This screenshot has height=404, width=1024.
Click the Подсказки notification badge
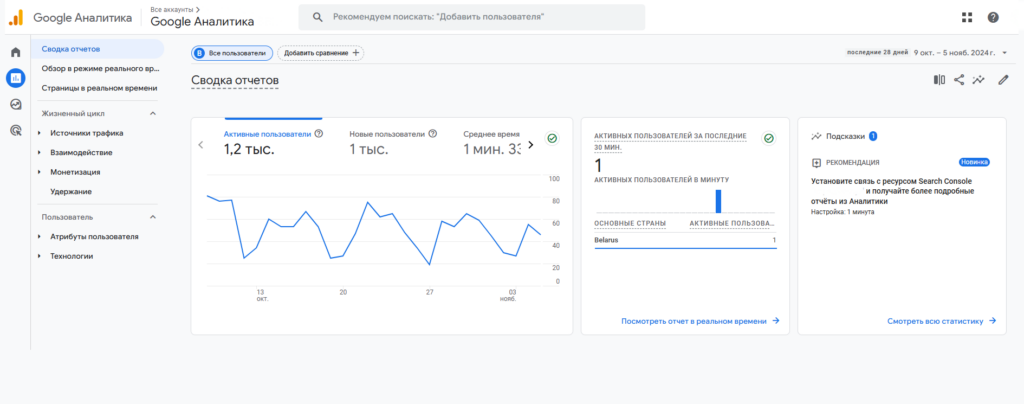(872, 136)
